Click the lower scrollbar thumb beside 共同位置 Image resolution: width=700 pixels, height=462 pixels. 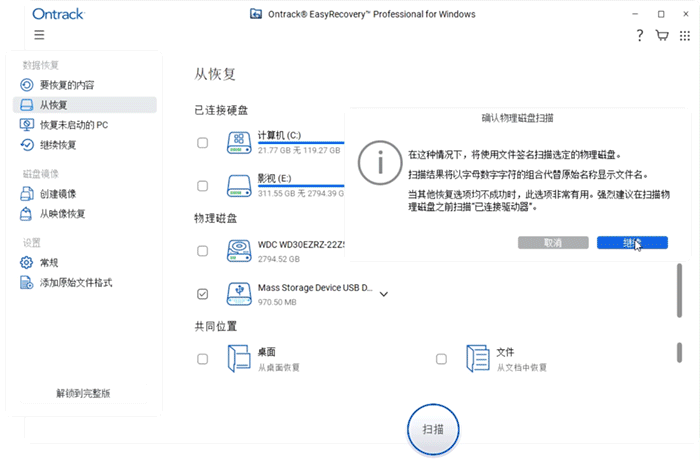click(679, 352)
